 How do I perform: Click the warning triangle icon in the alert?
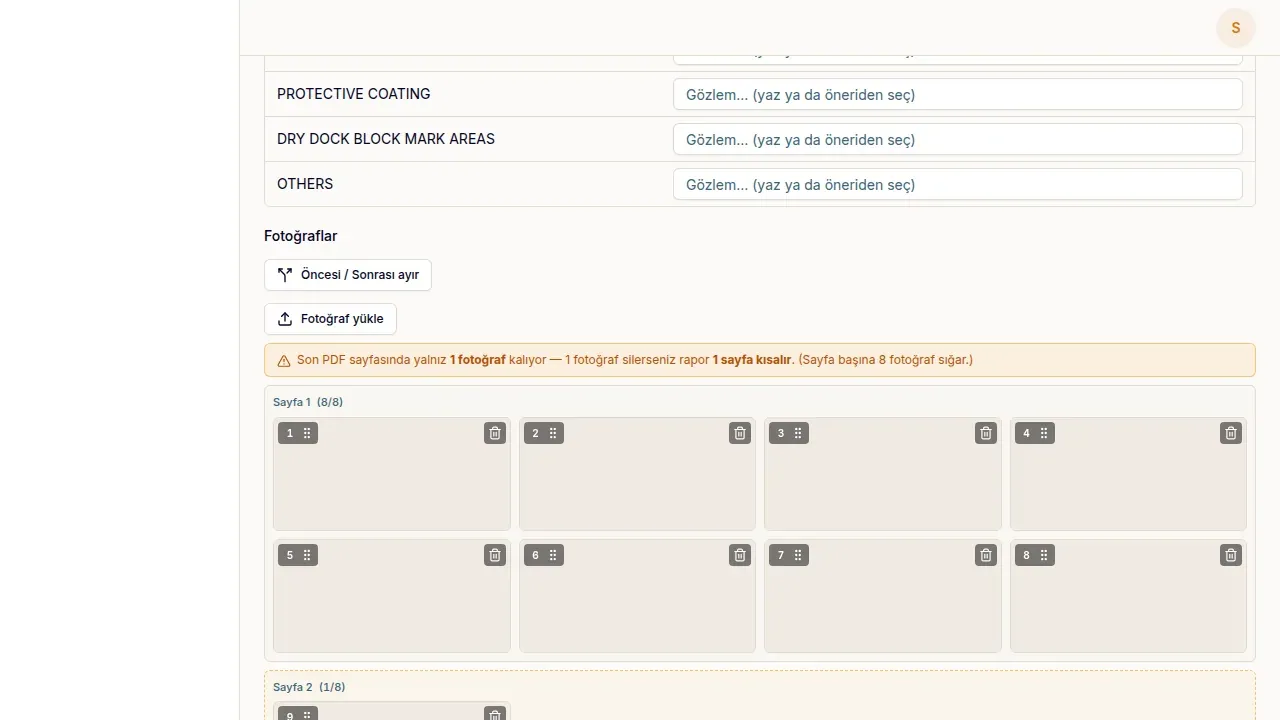[284, 361]
